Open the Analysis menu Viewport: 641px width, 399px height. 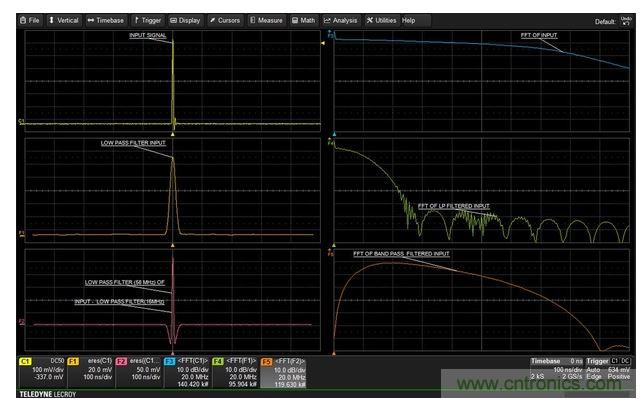click(x=341, y=20)
